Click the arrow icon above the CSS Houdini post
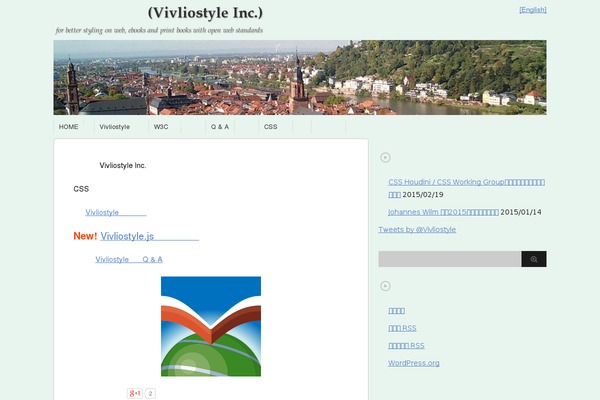 385,157
